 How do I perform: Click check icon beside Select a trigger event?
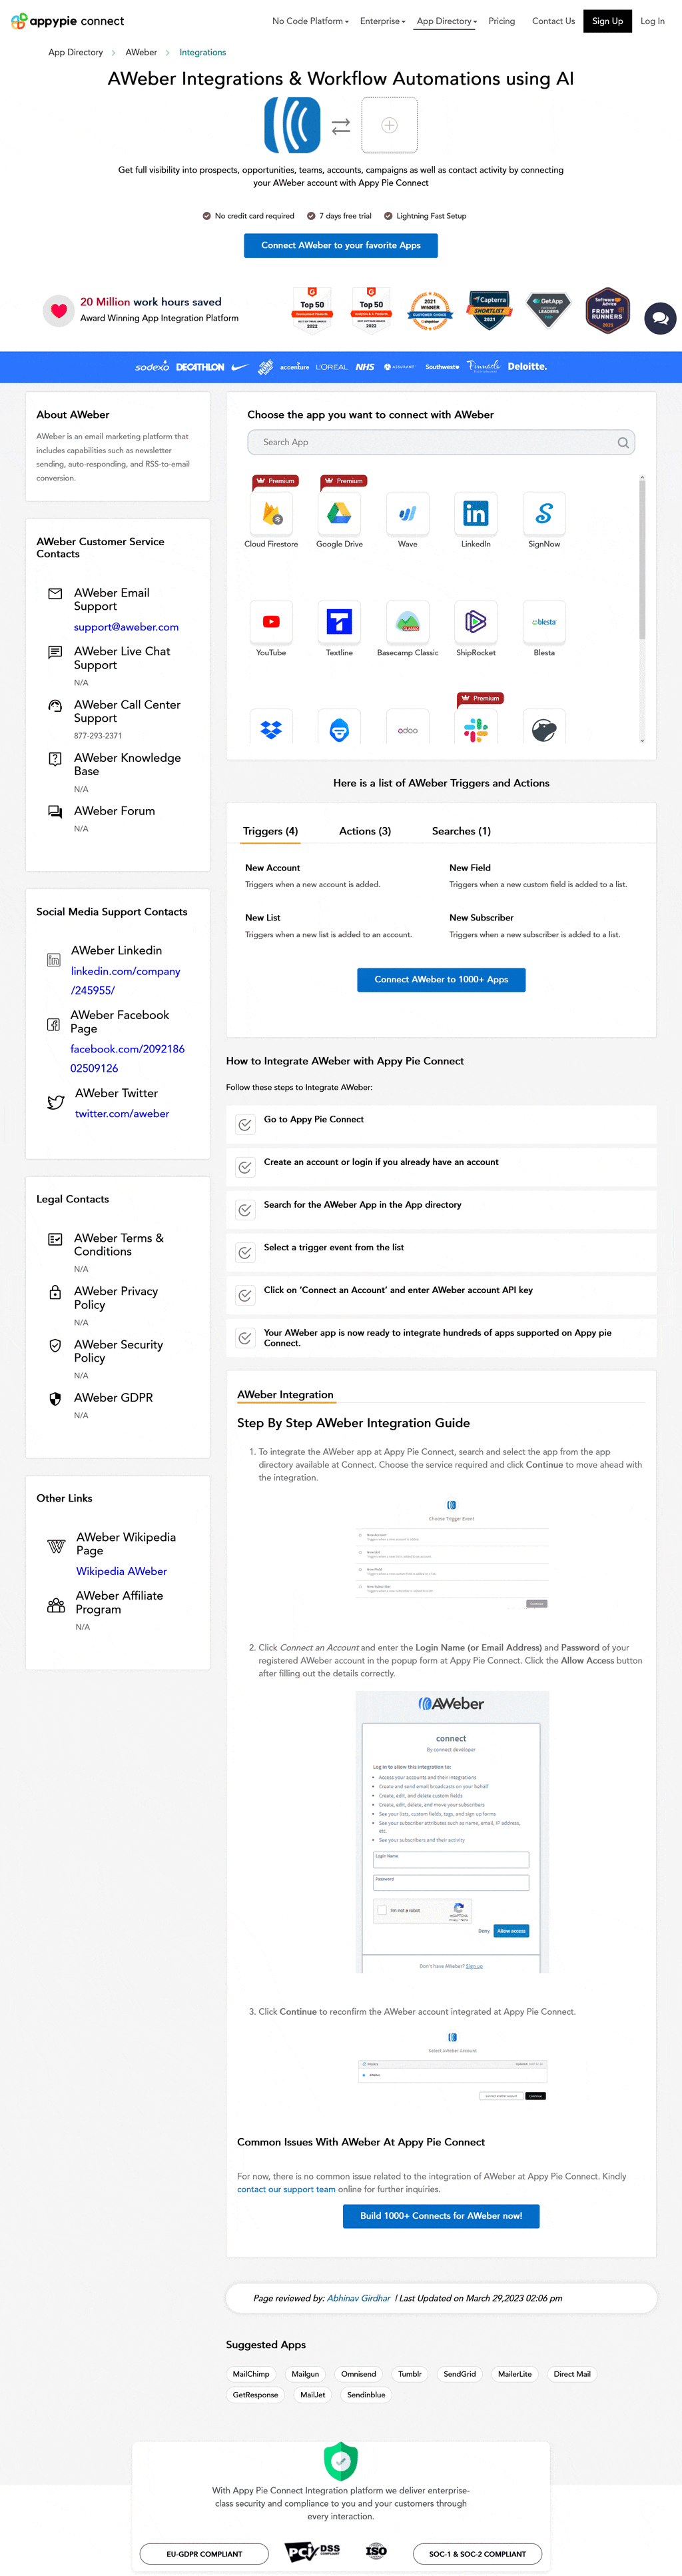click(x=245, y=1253)
